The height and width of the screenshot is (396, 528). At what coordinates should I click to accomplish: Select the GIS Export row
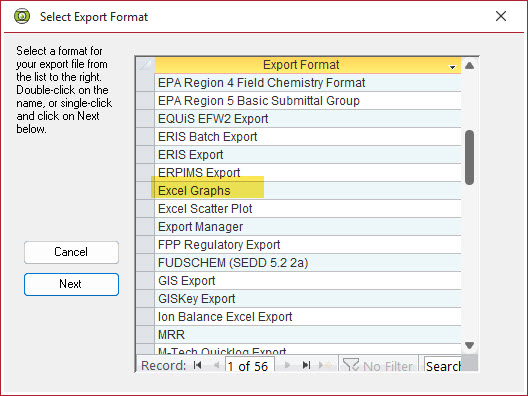tap(308, 281)
